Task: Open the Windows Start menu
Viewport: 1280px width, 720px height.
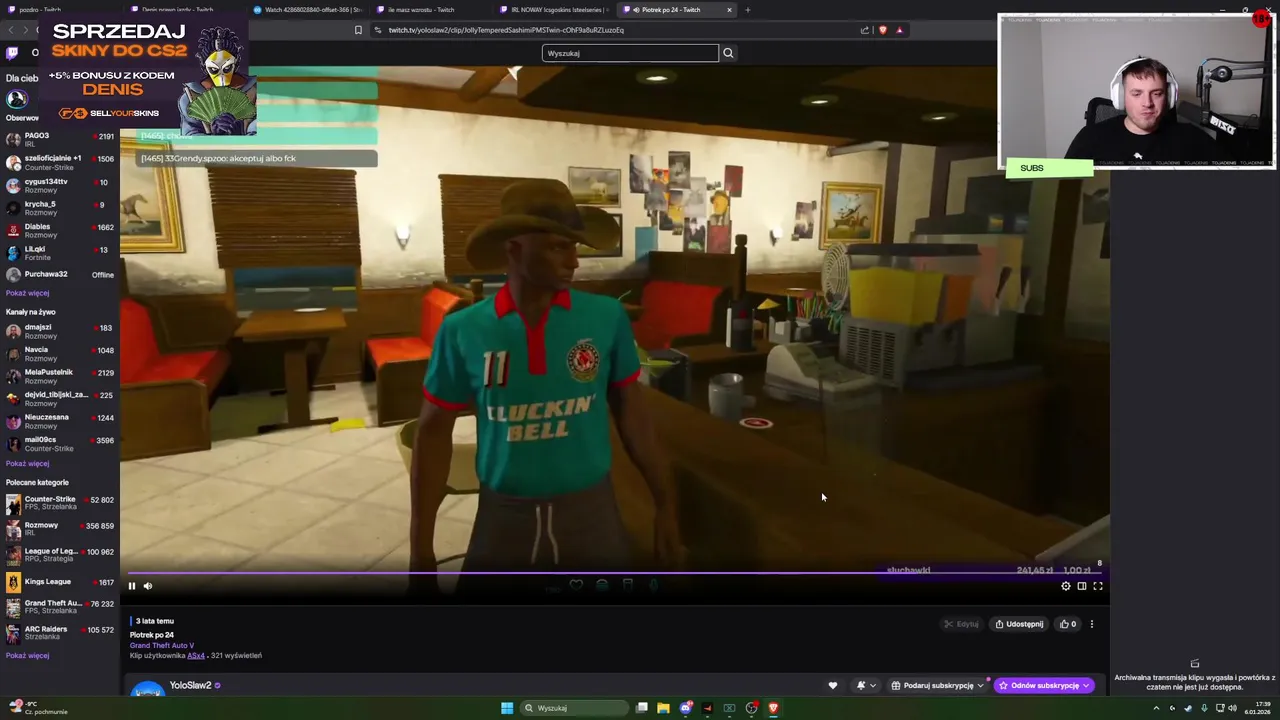Action: tap(507, 708)
